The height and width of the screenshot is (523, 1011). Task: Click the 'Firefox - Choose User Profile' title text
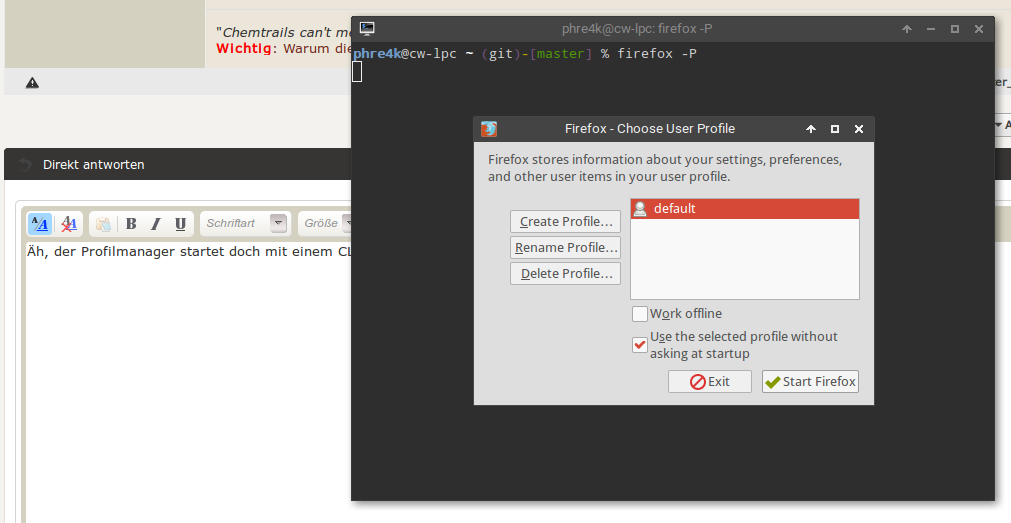pos(650,129)
